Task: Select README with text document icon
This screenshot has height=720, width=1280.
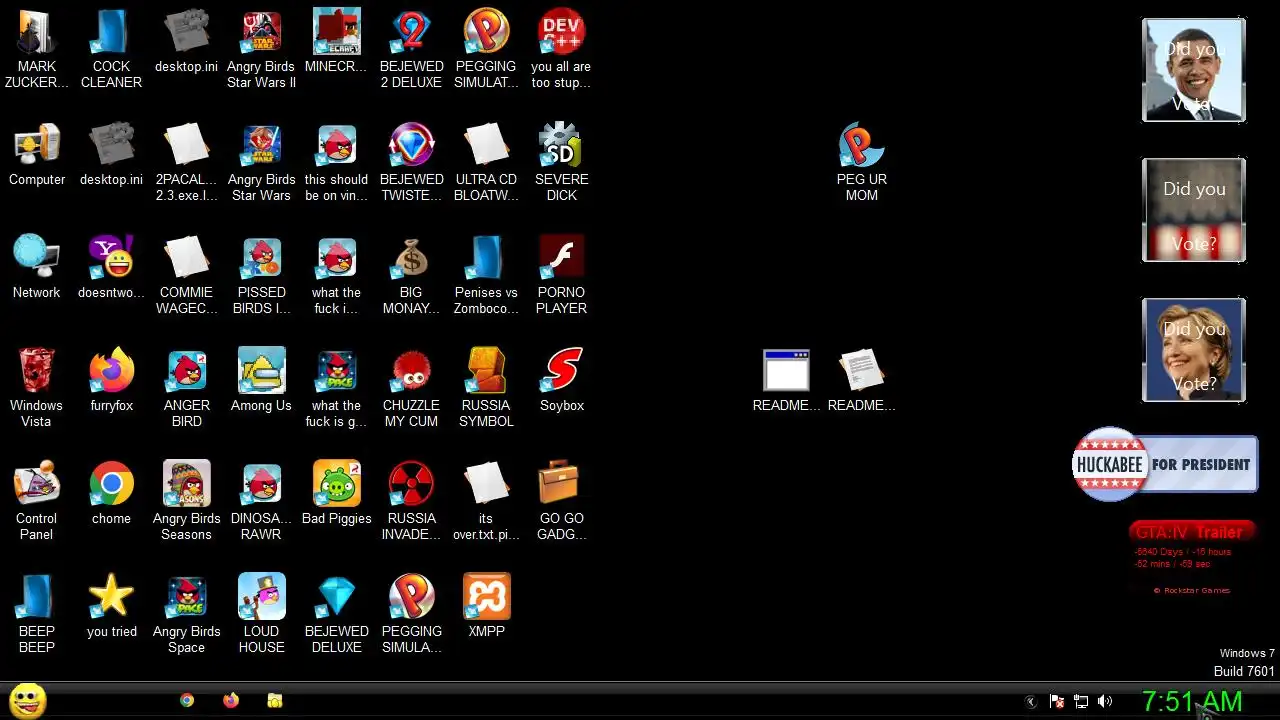Action: point(862,382)
